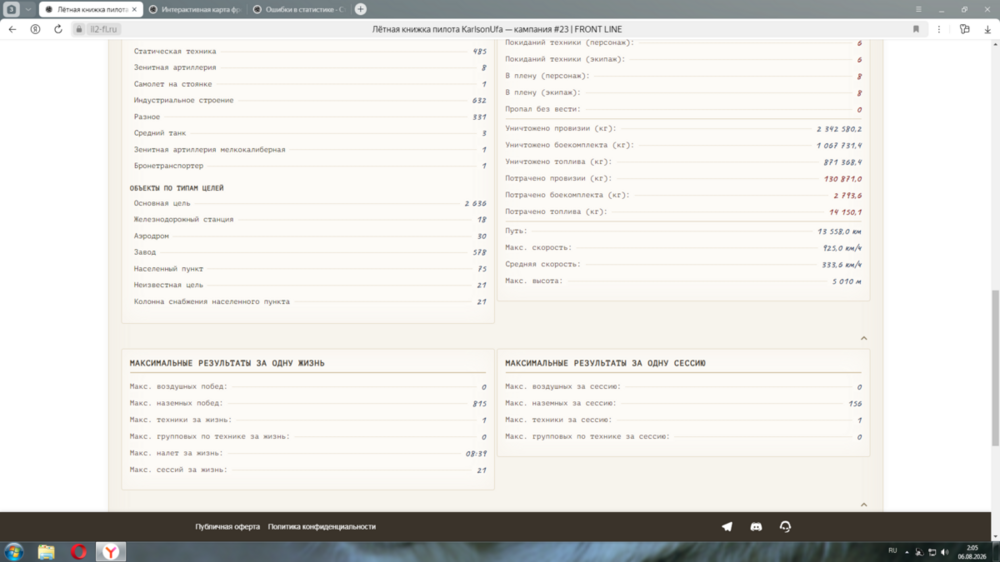
Task: Open the browser page menu (three dots)
Action: click(939, 29)
